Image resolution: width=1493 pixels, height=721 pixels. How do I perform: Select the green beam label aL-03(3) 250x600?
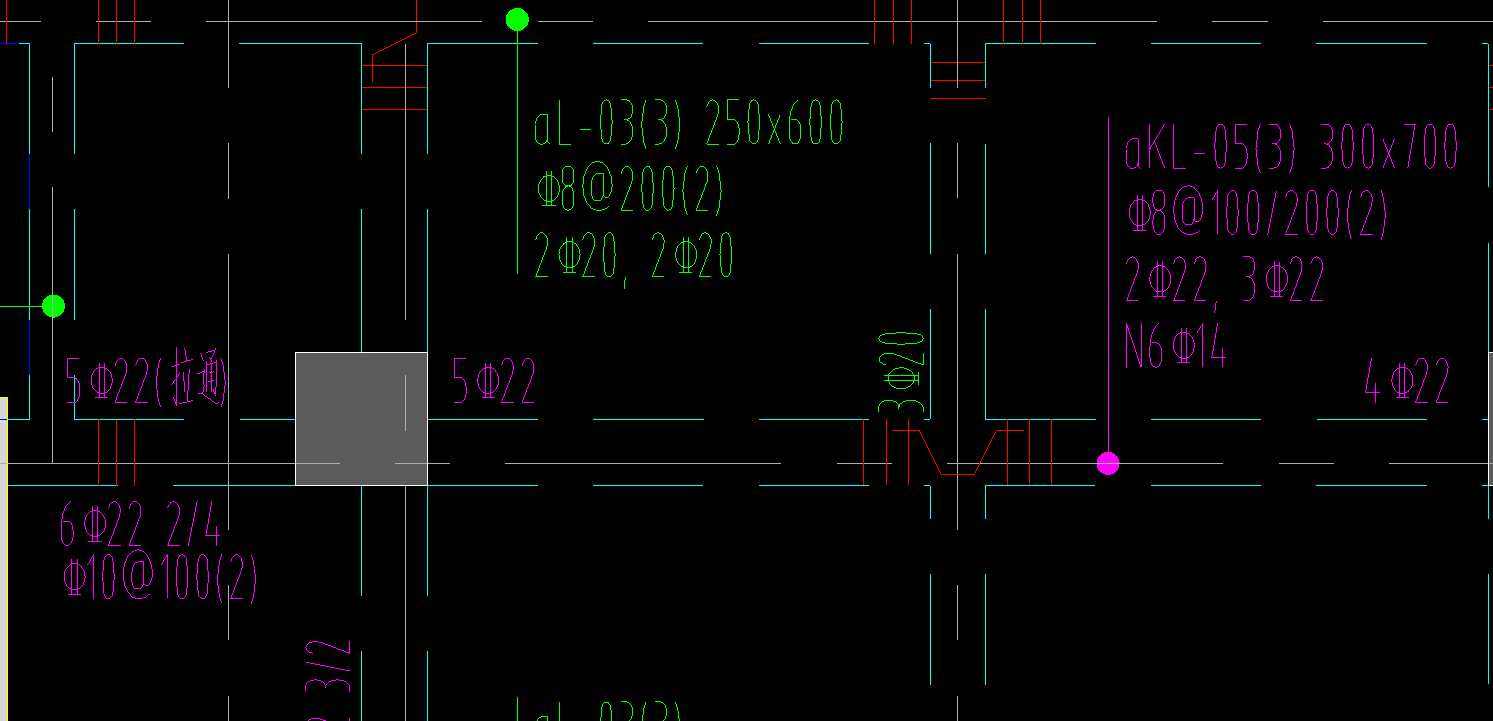689,123
